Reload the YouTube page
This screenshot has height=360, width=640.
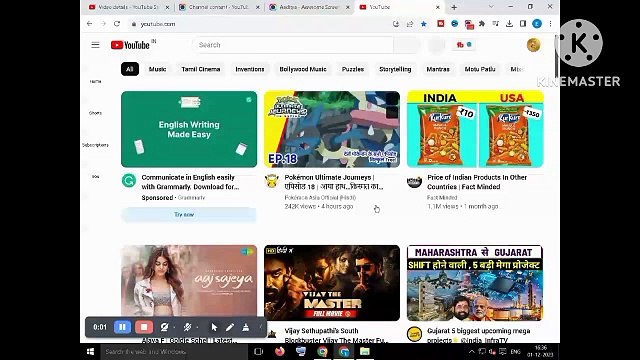pos(117,24)
